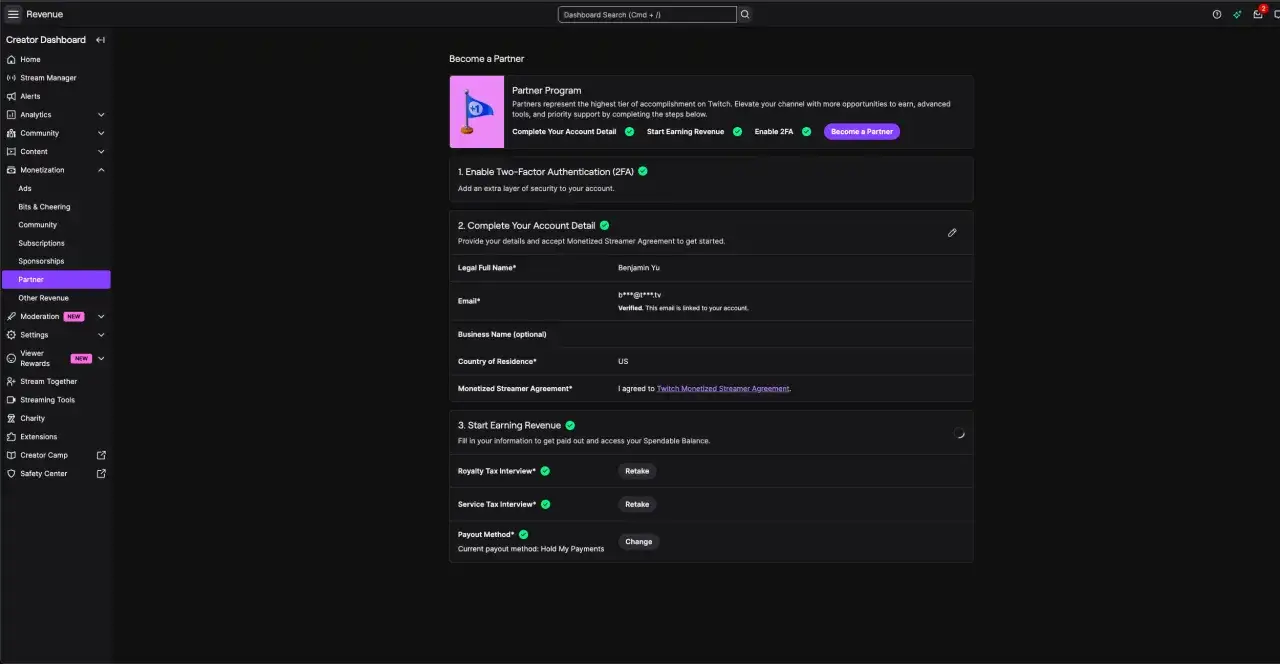
Task: Expand the Community section chevron
Action: (101, 133)
